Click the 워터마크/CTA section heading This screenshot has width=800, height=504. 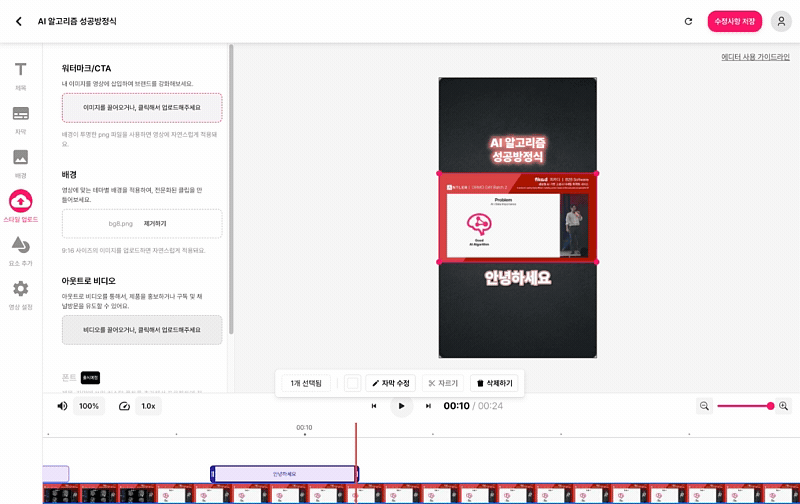tap(86, 68)
